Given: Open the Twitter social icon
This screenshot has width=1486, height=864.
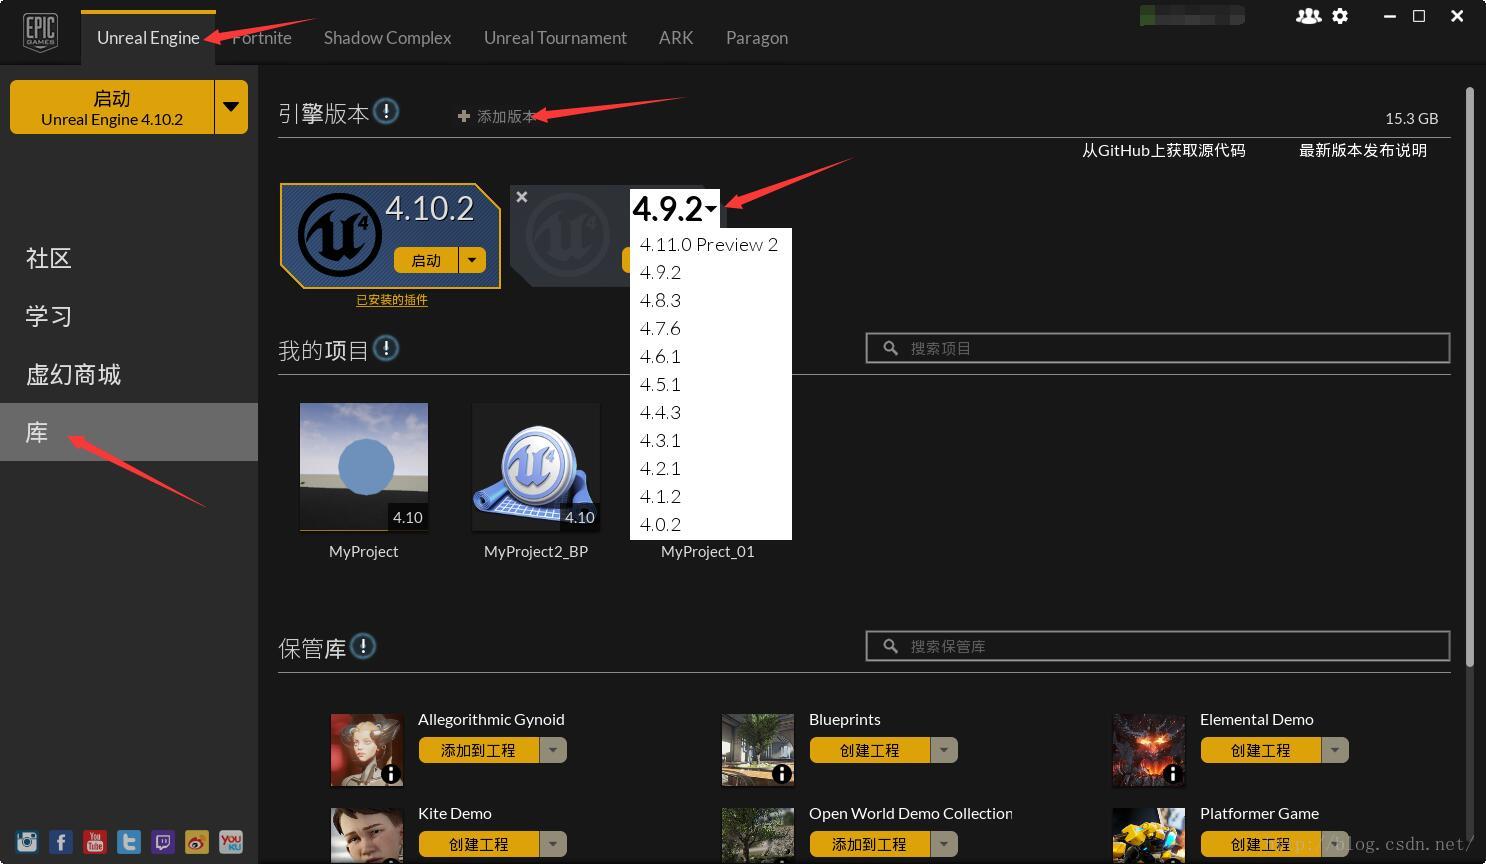Looking at the screenshot, I should pos(129,842).
